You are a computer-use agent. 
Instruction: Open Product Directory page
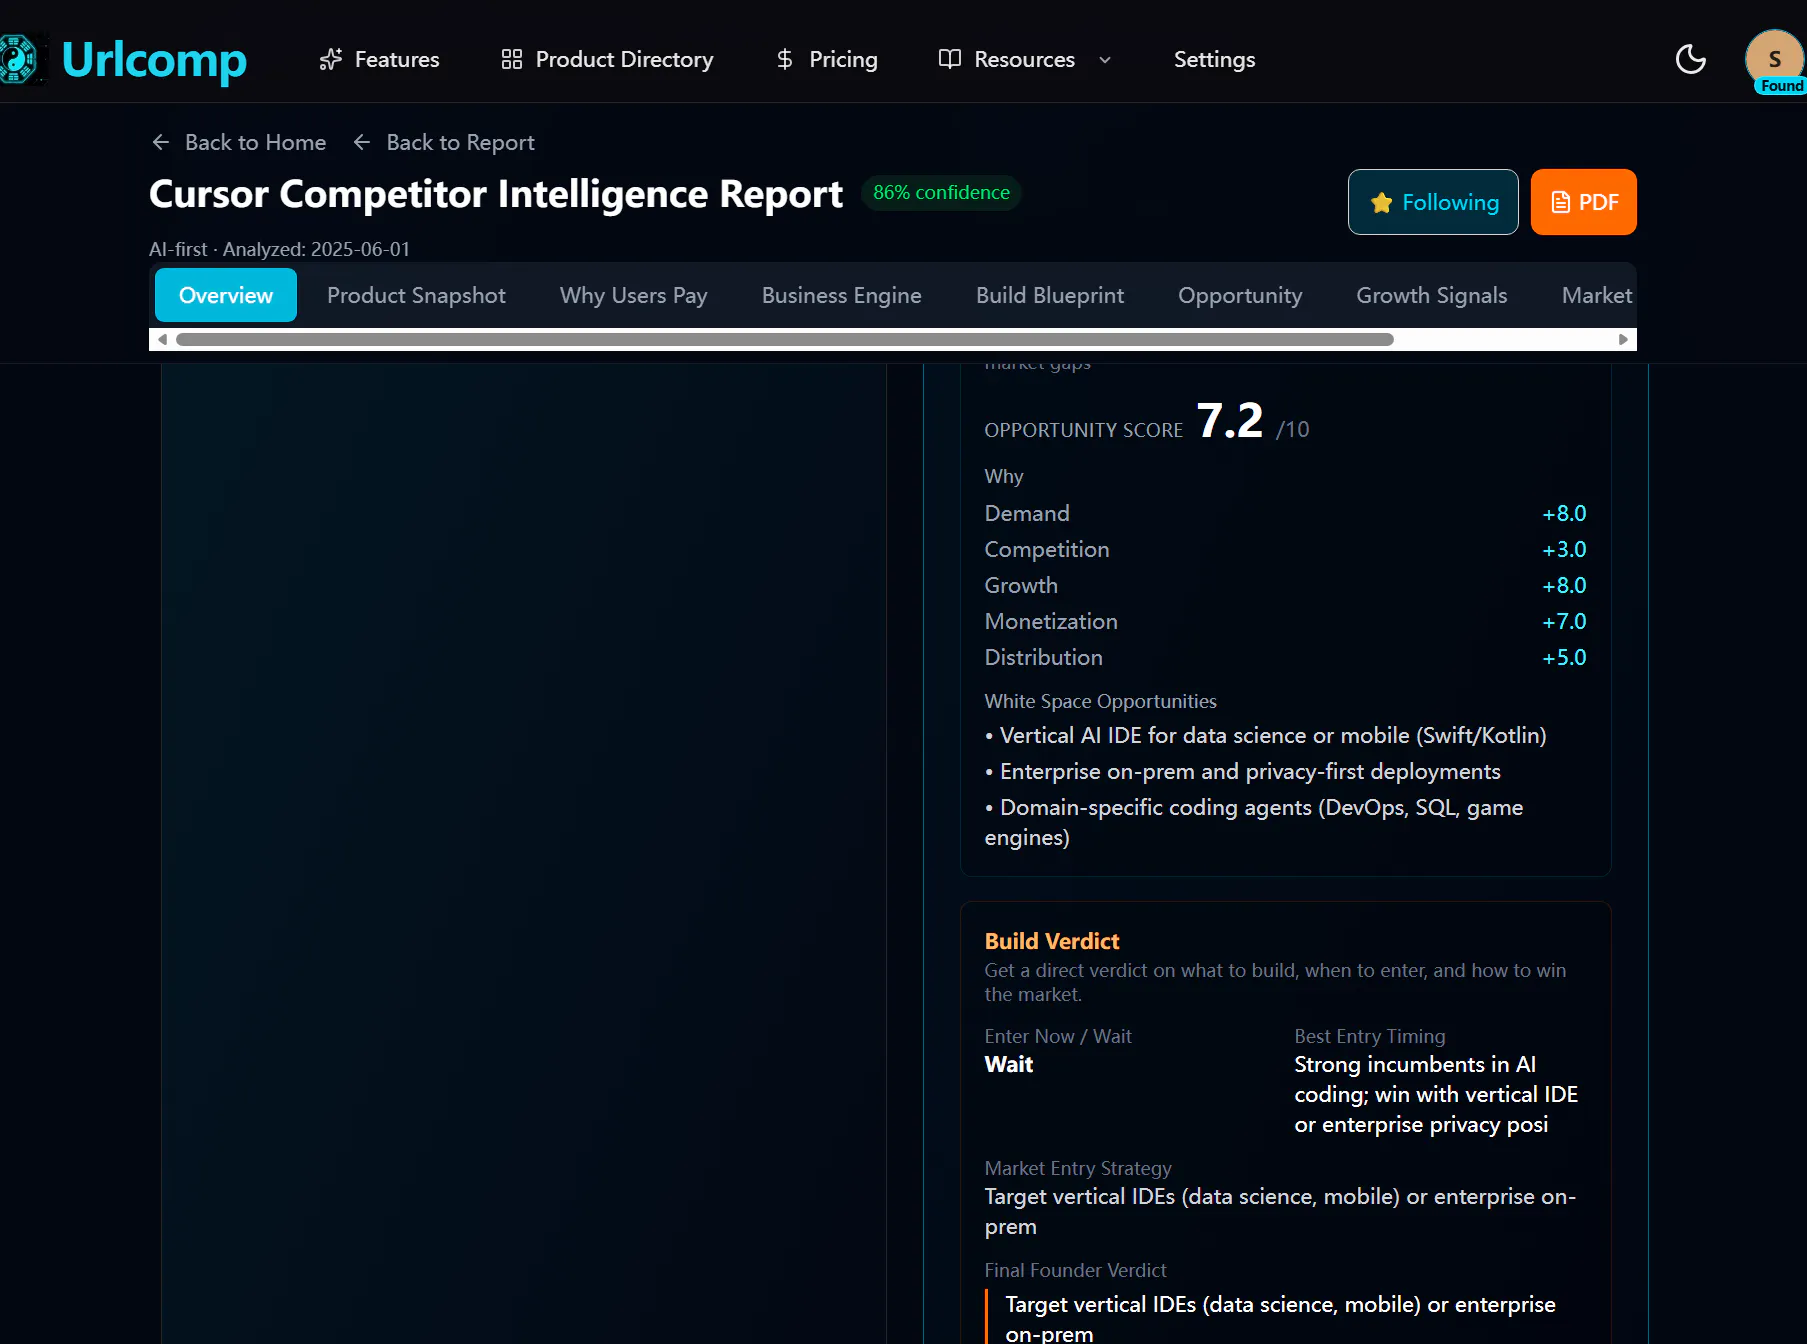point(607,60)
